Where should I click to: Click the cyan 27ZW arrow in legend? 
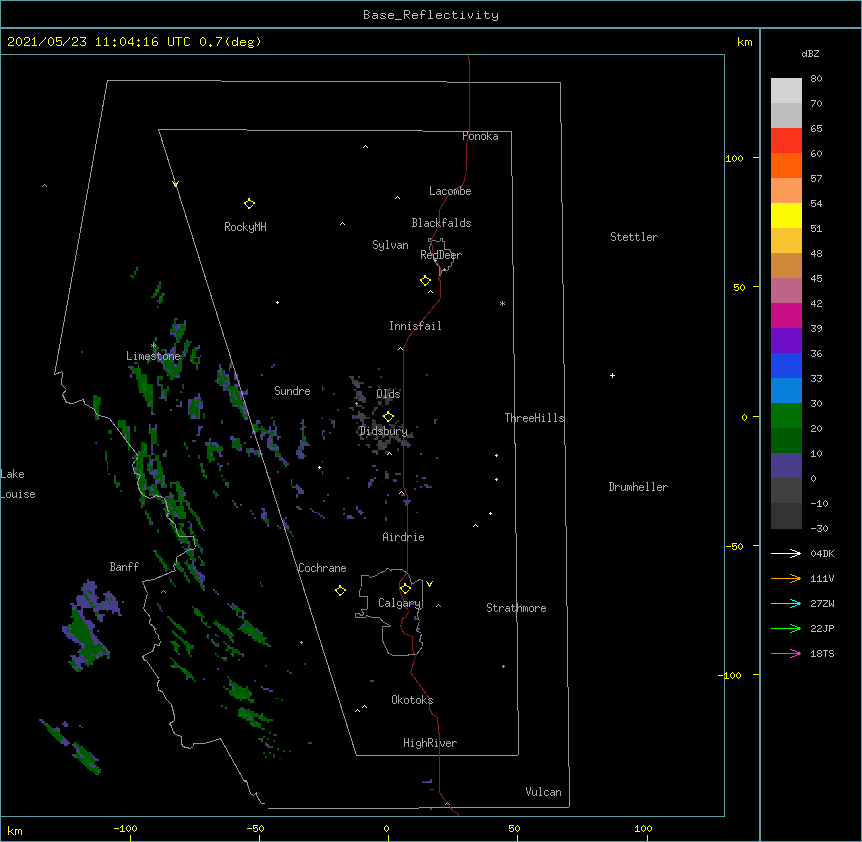(x=786, y=603)
